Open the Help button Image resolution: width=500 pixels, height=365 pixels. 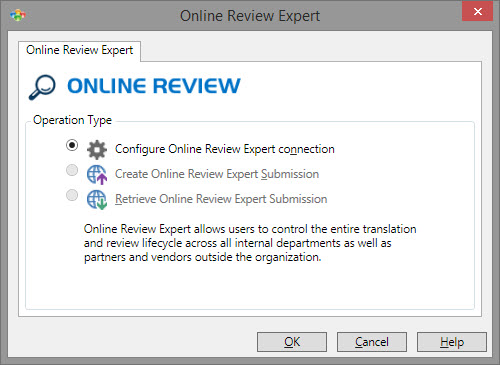tap(452, 342)
